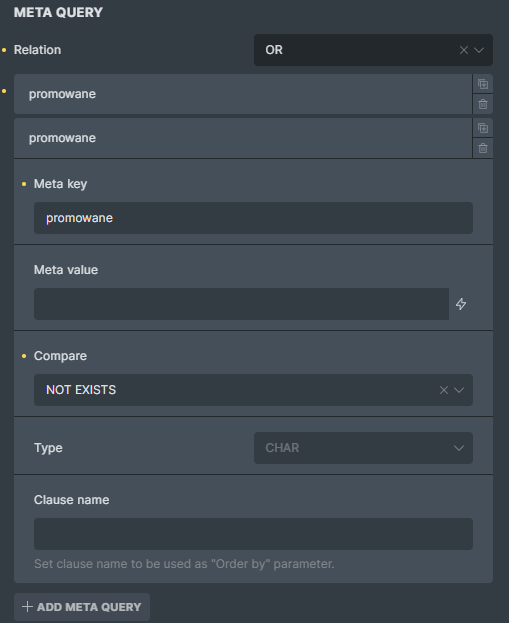The width and height of the screenshot is (509, 623).
Task: Click the META QUERY section heading
Action: [58, 12]
